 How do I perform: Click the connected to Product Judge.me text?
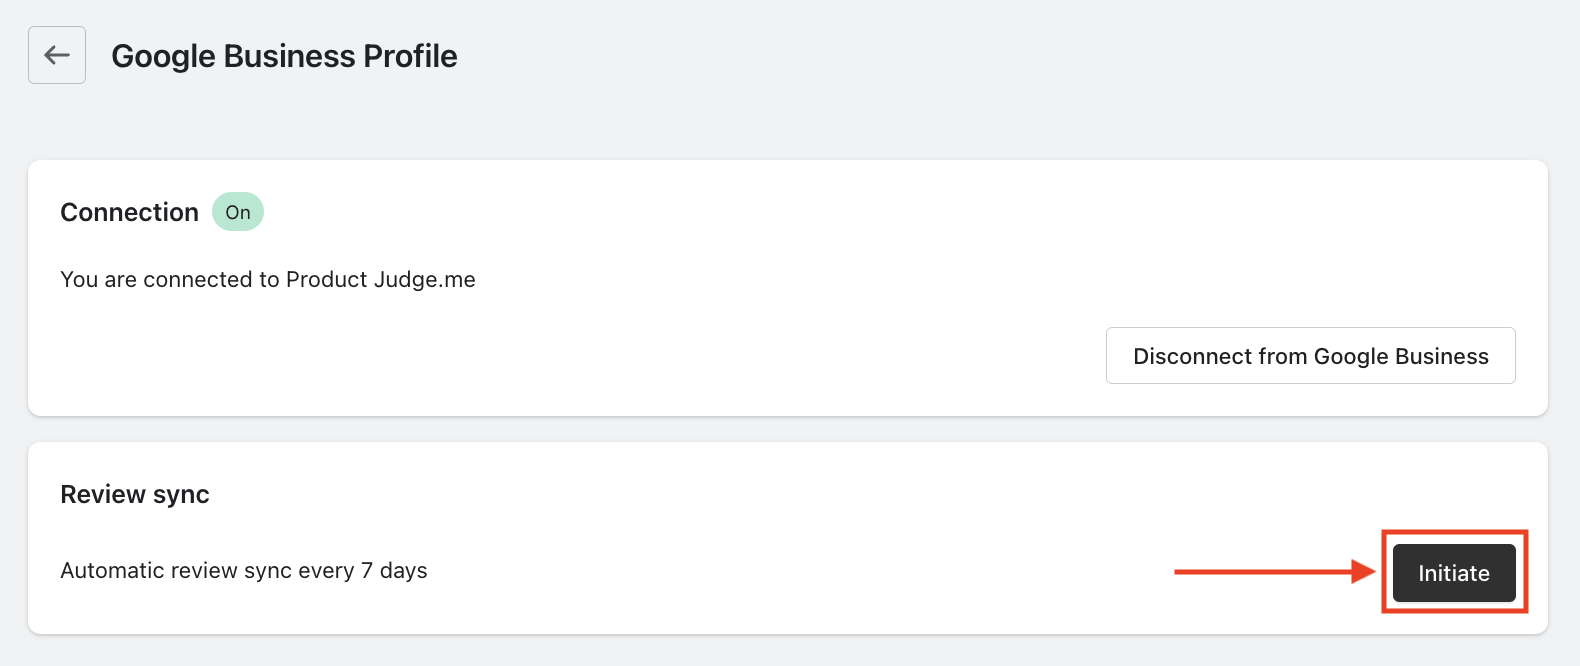pos(268,279)
